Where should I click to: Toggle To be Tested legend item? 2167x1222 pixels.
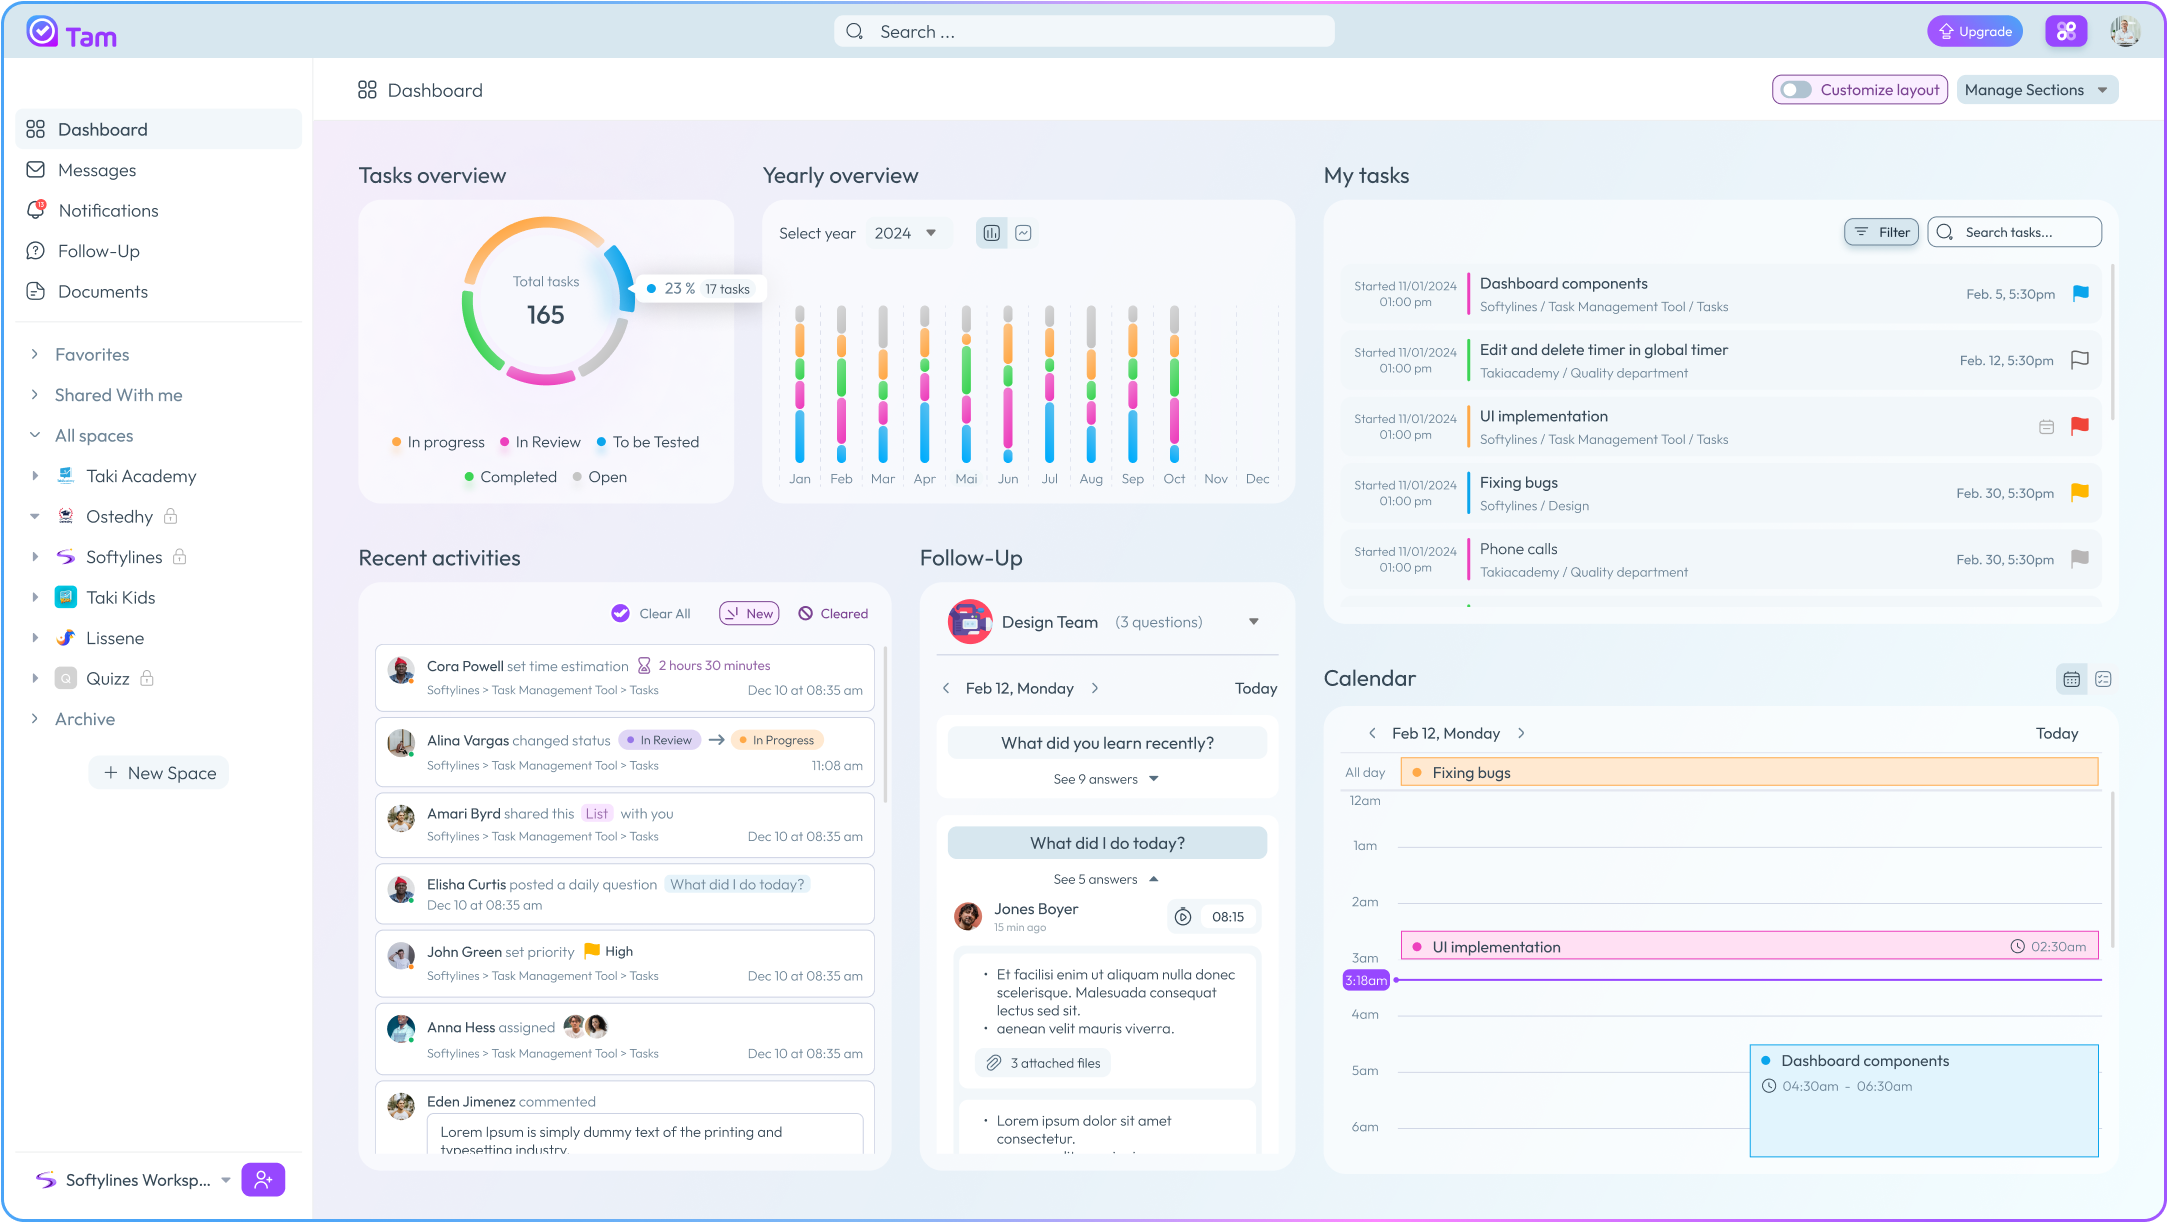pos(648,442)
